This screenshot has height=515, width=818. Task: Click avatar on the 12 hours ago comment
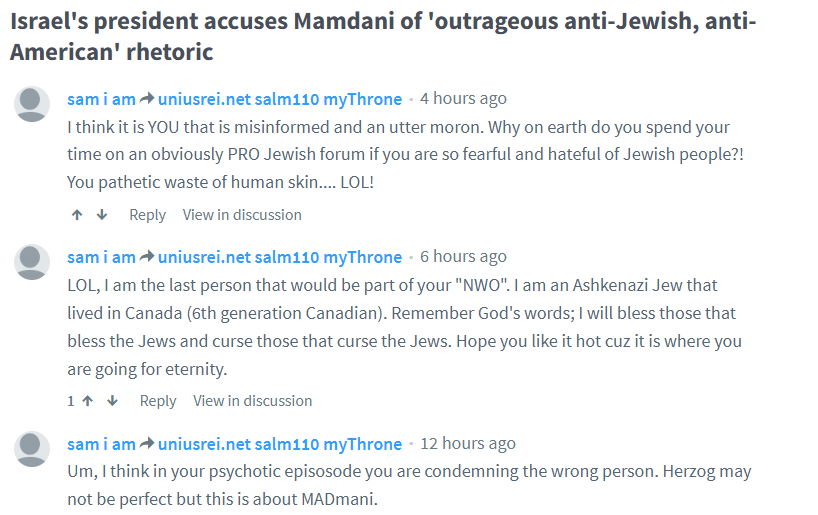pos(33,449)
